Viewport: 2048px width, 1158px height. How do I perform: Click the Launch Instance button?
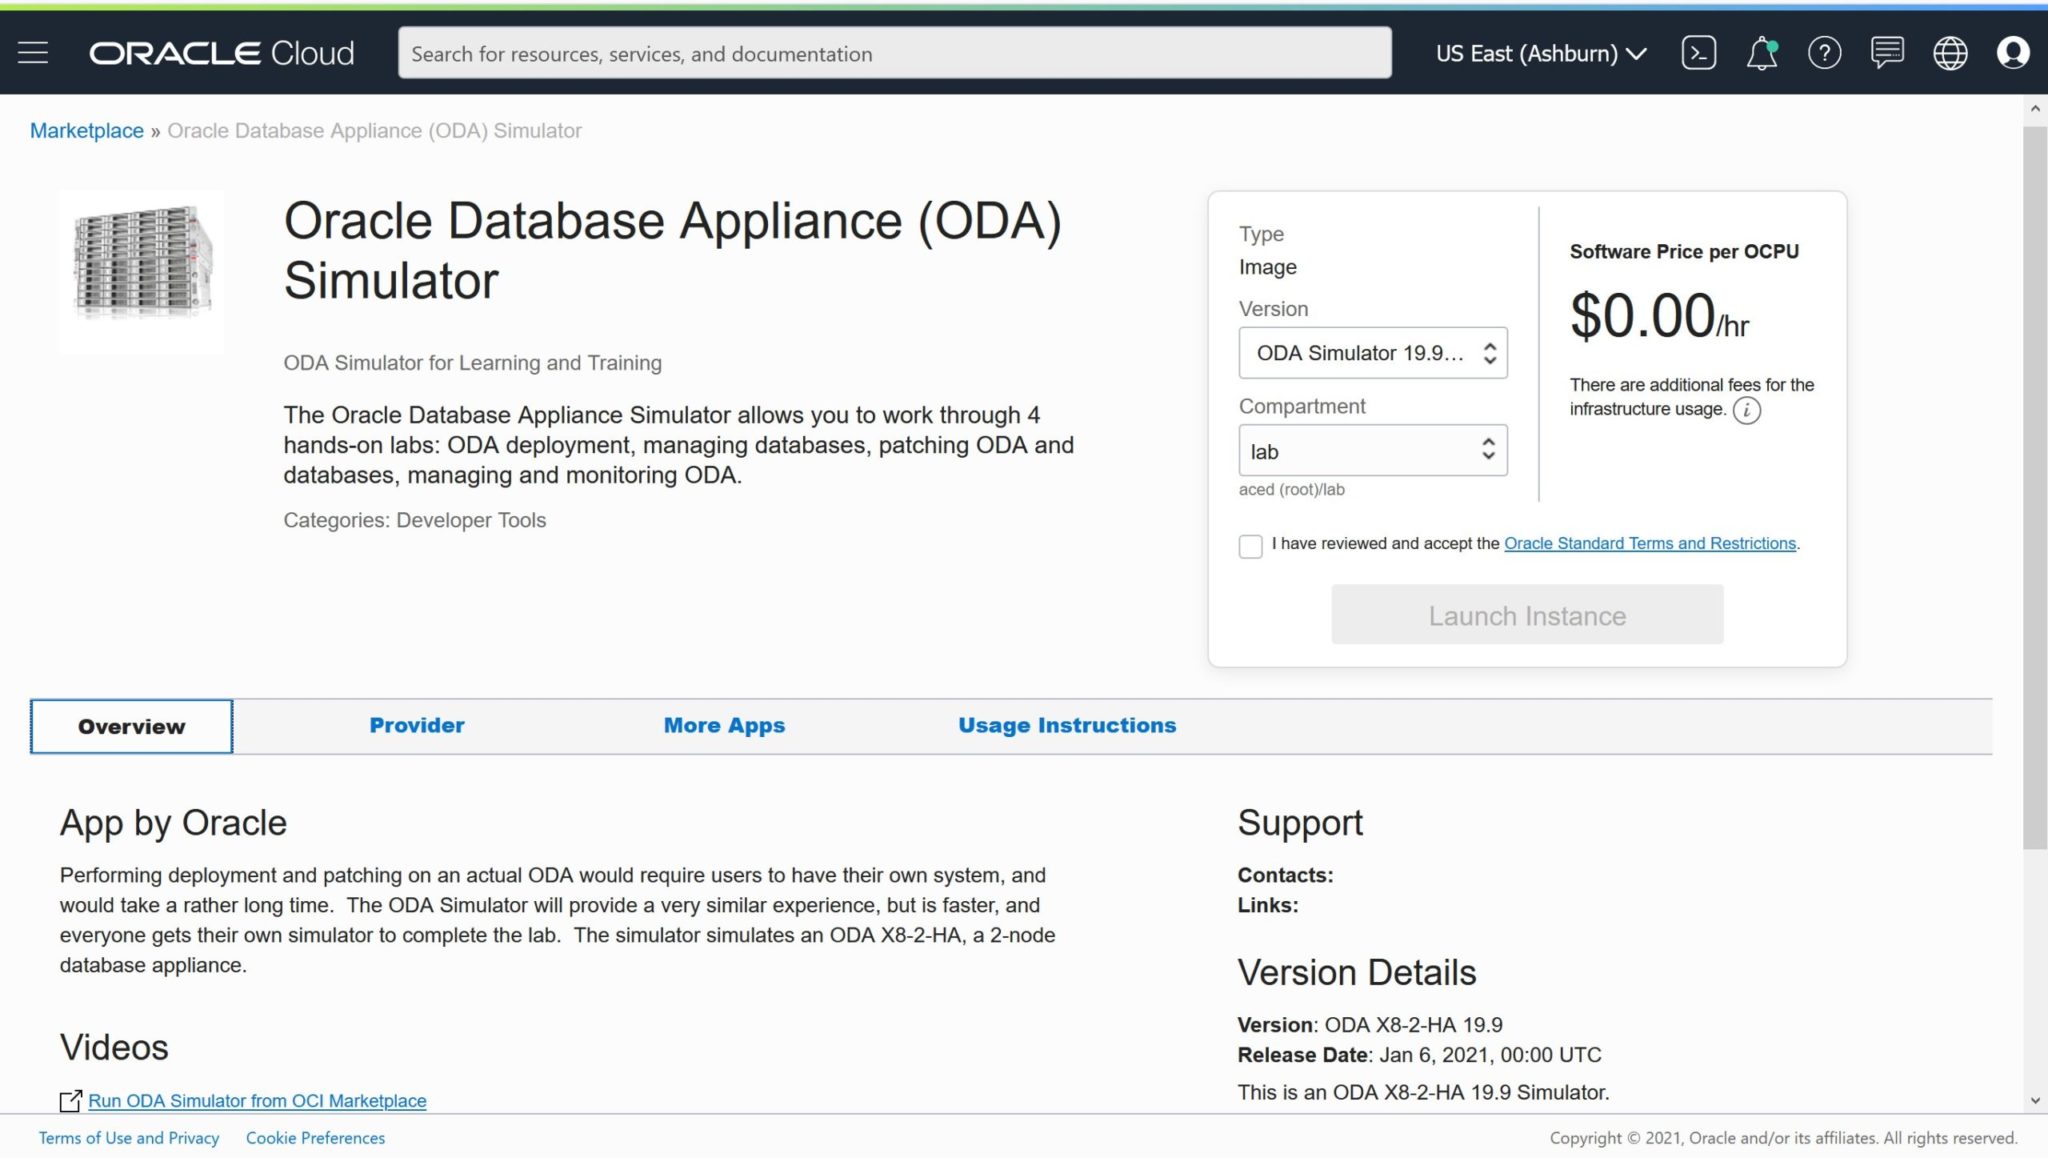click(1527, 615)
